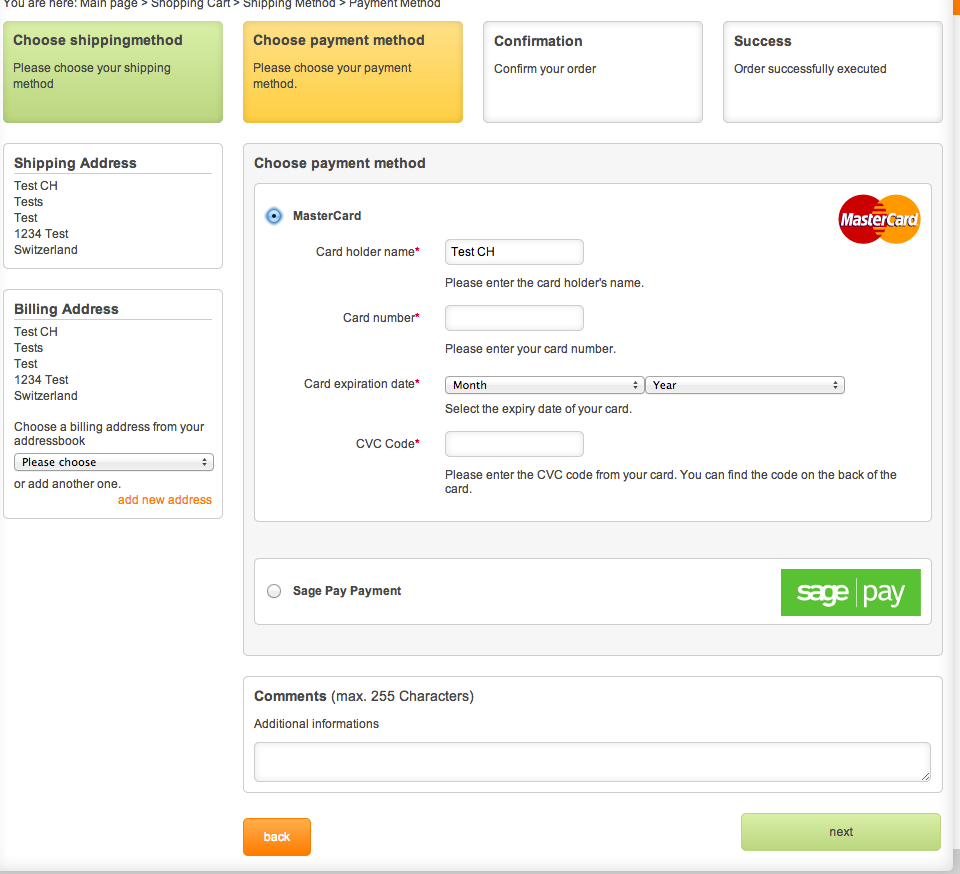
Task: Click the Additional informations comments box
Action: pyautogui.click(x=592, y=762)
